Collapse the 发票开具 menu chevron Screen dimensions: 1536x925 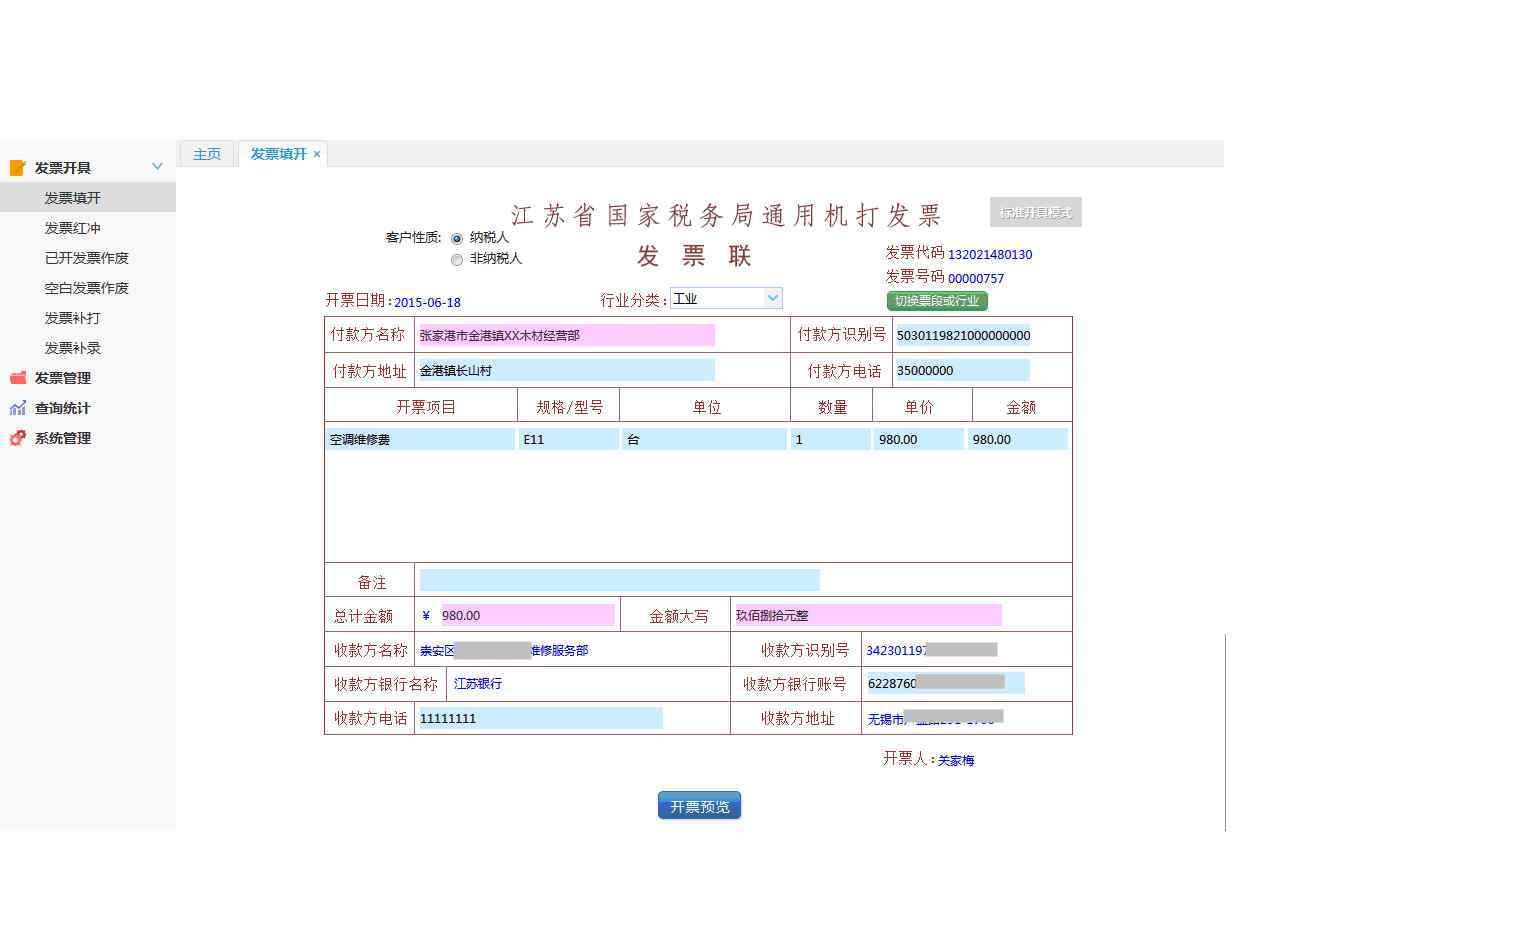pos(157,167)
